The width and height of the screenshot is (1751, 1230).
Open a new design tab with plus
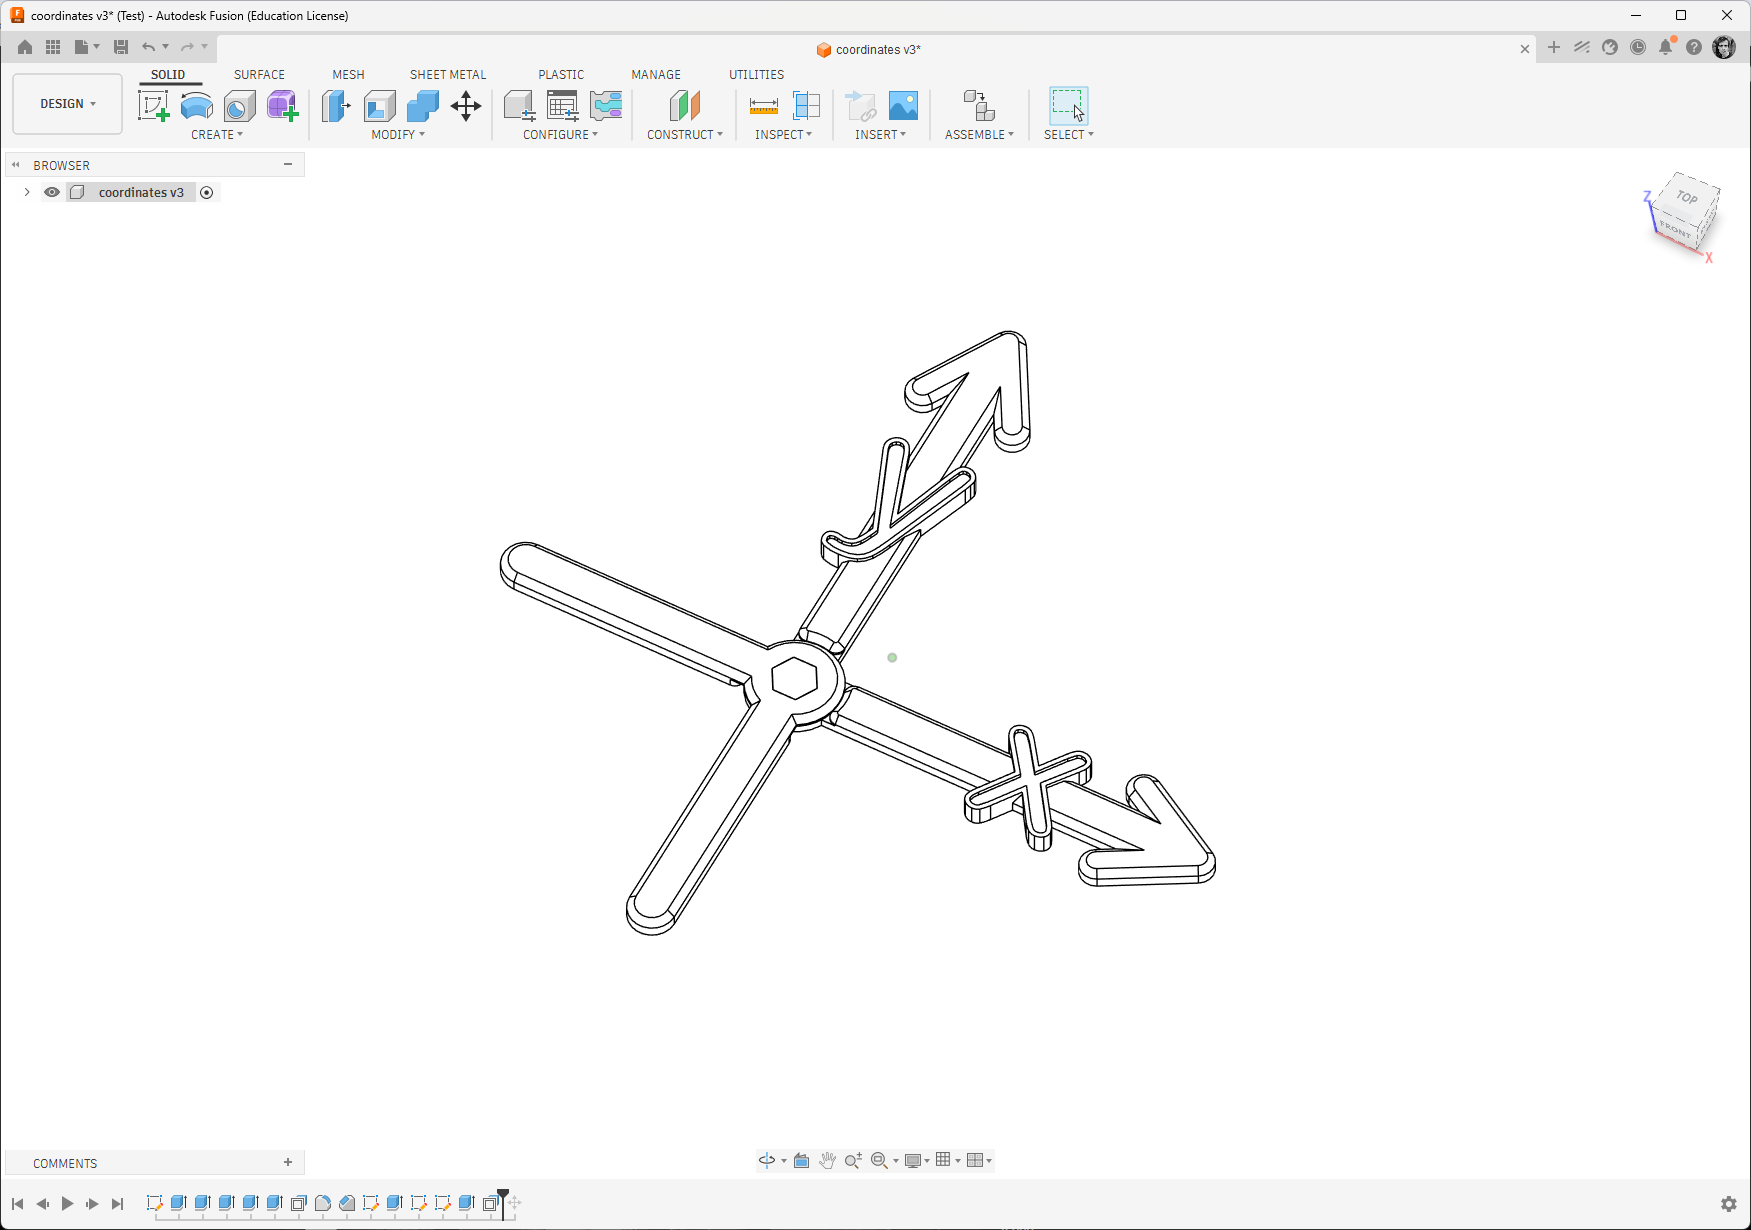pos(1554,48)
